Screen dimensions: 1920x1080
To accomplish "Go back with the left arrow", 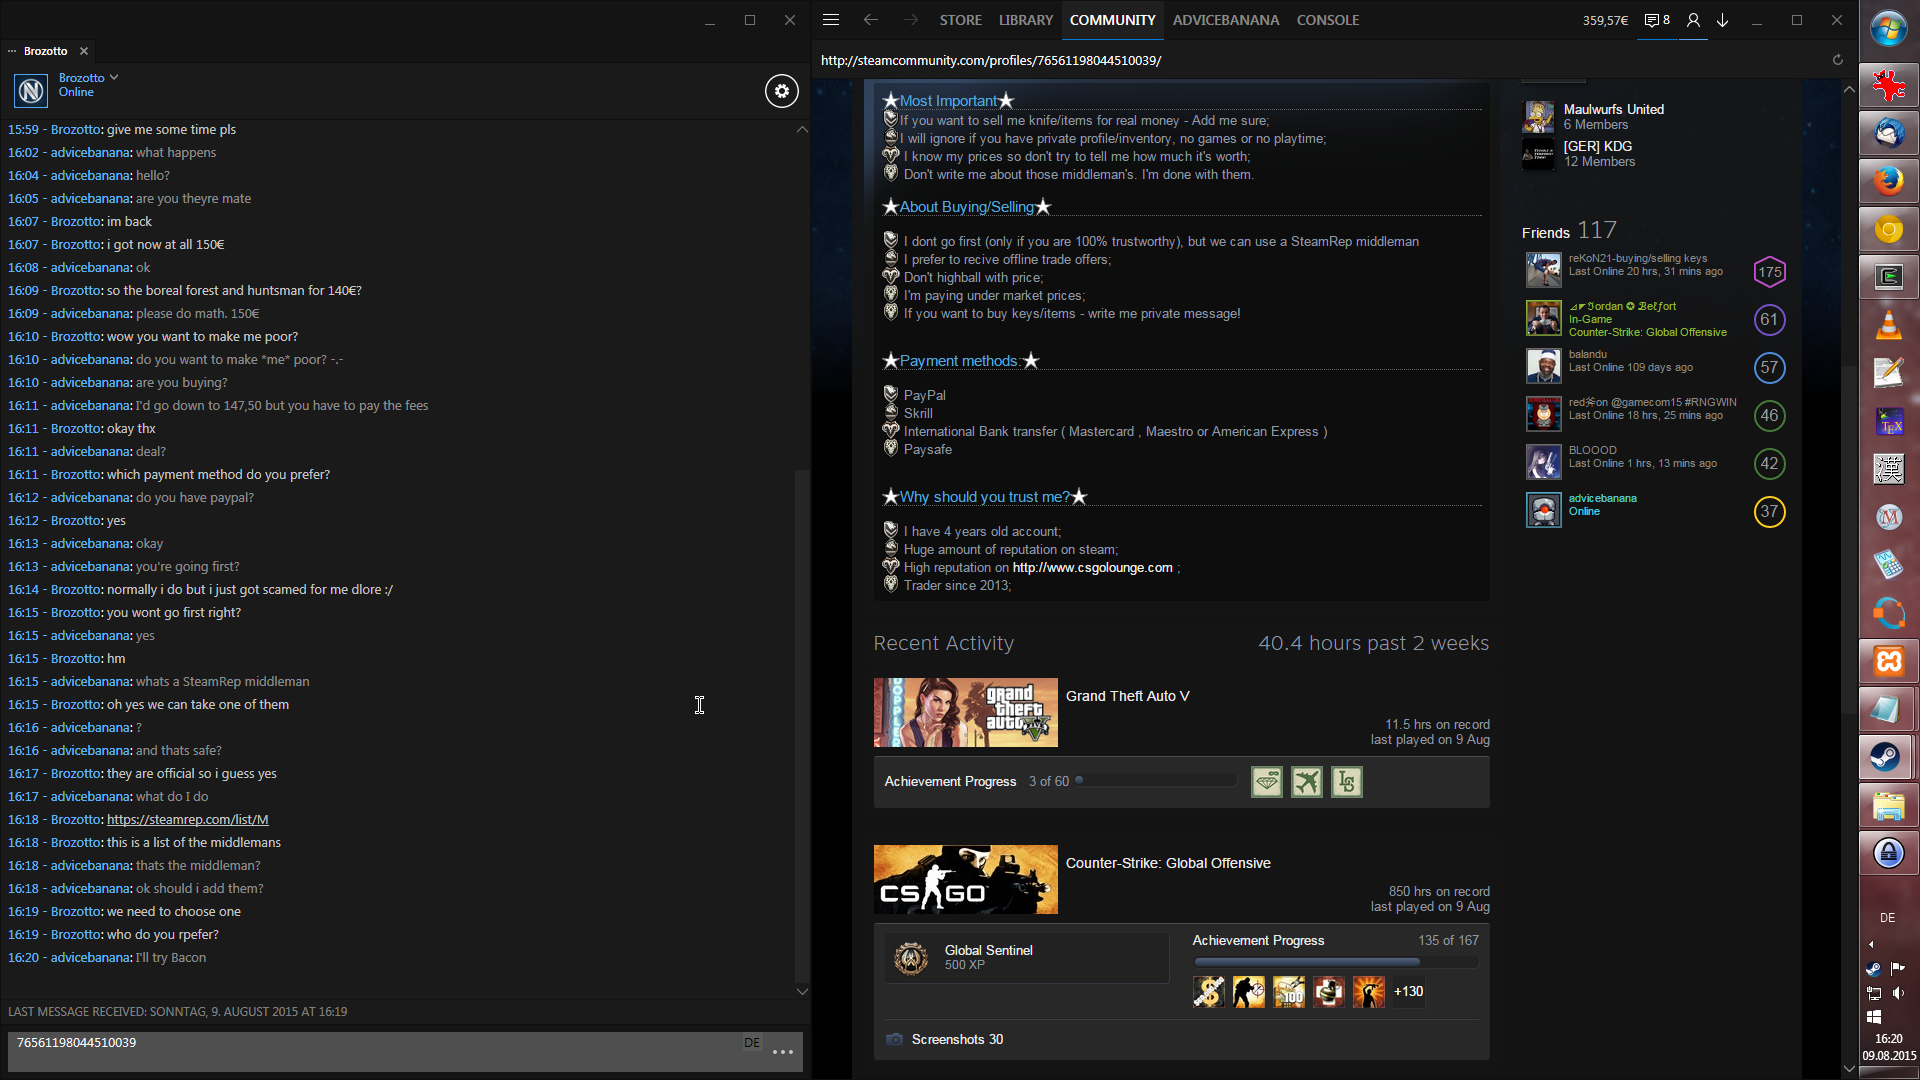I will (x=870, y=20).
